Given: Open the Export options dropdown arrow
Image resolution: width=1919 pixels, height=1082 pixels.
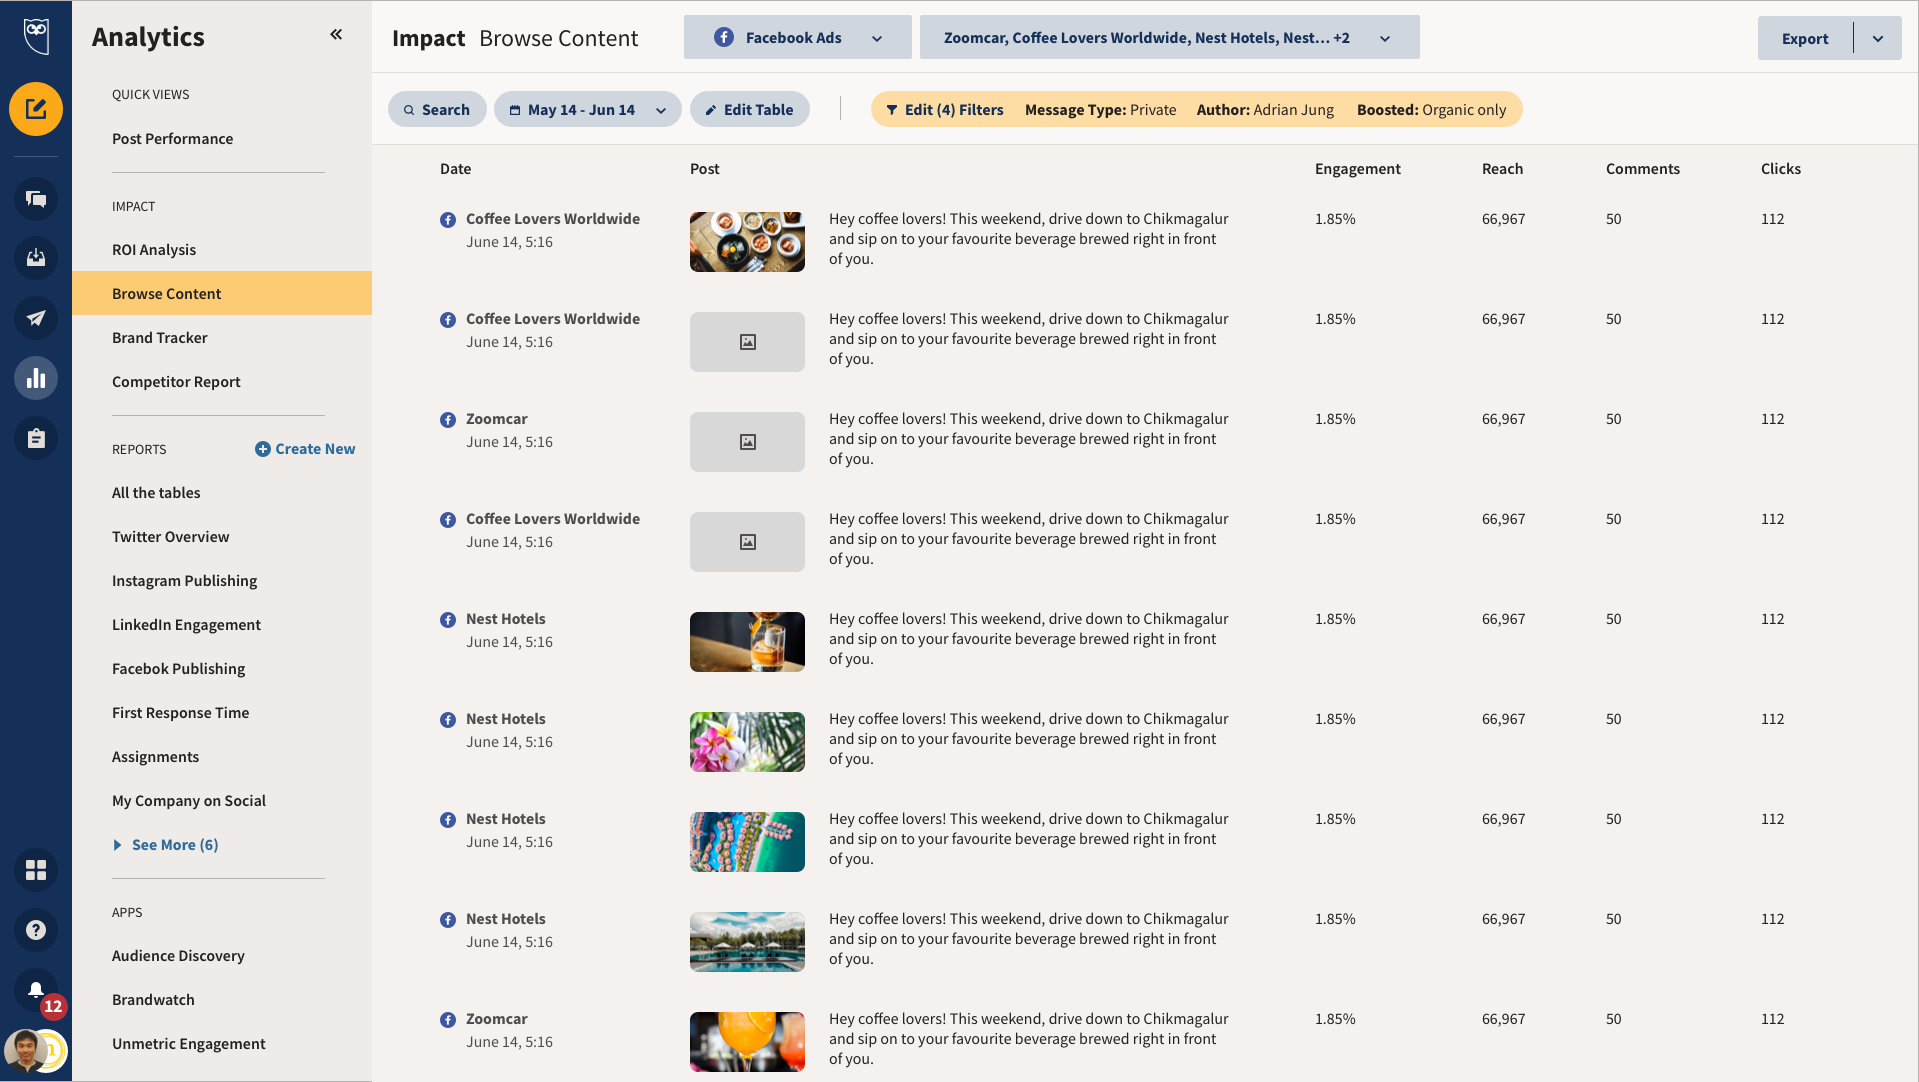Looking at the screenshot, I should (1878, 38).
